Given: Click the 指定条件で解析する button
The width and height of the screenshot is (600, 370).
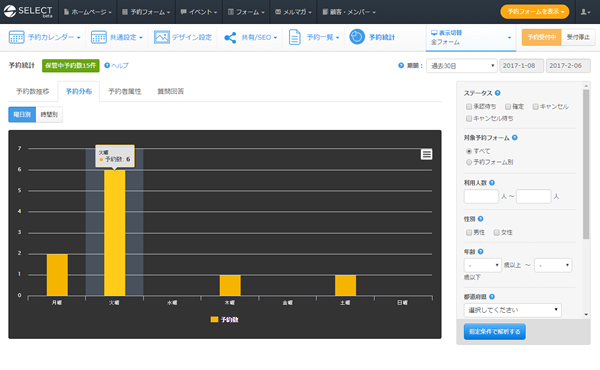Looking at the screenshot, I should pyautogui.click(x=494, y=331).
